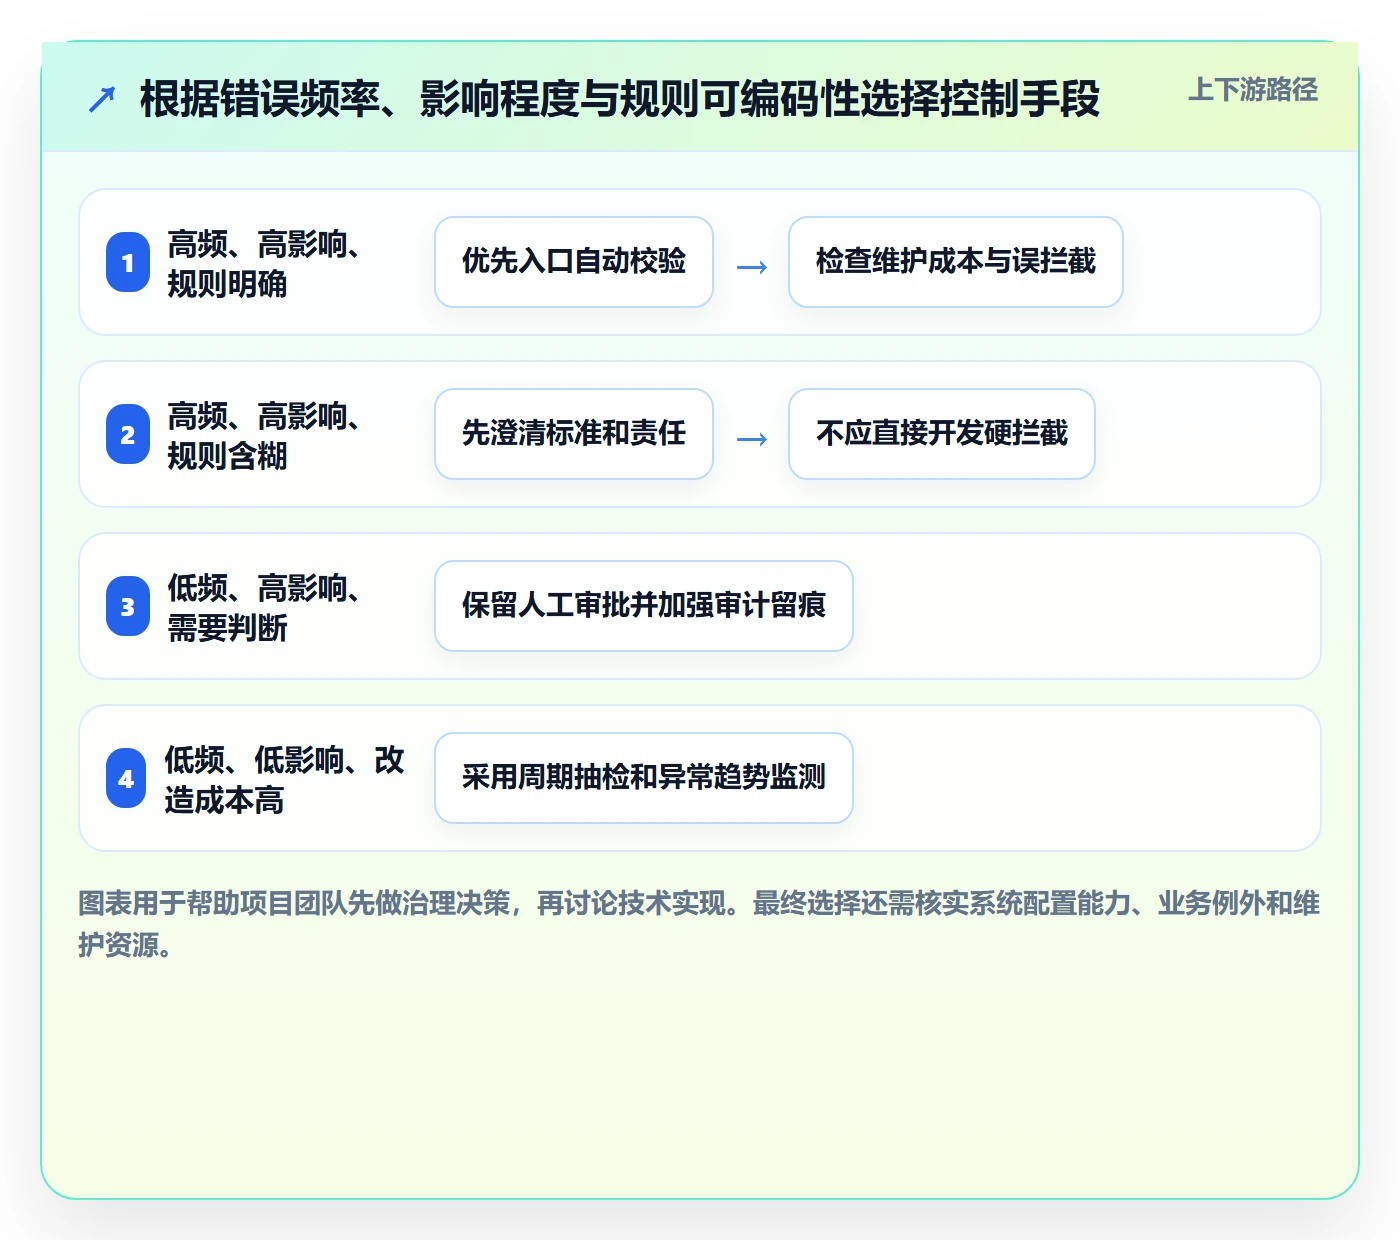Viewport: 1400px width, 1240px height.
Task: Click the title 根据错误频率、影响程度与规则可编码性选择控制手段
Action: tap(620, 99)
